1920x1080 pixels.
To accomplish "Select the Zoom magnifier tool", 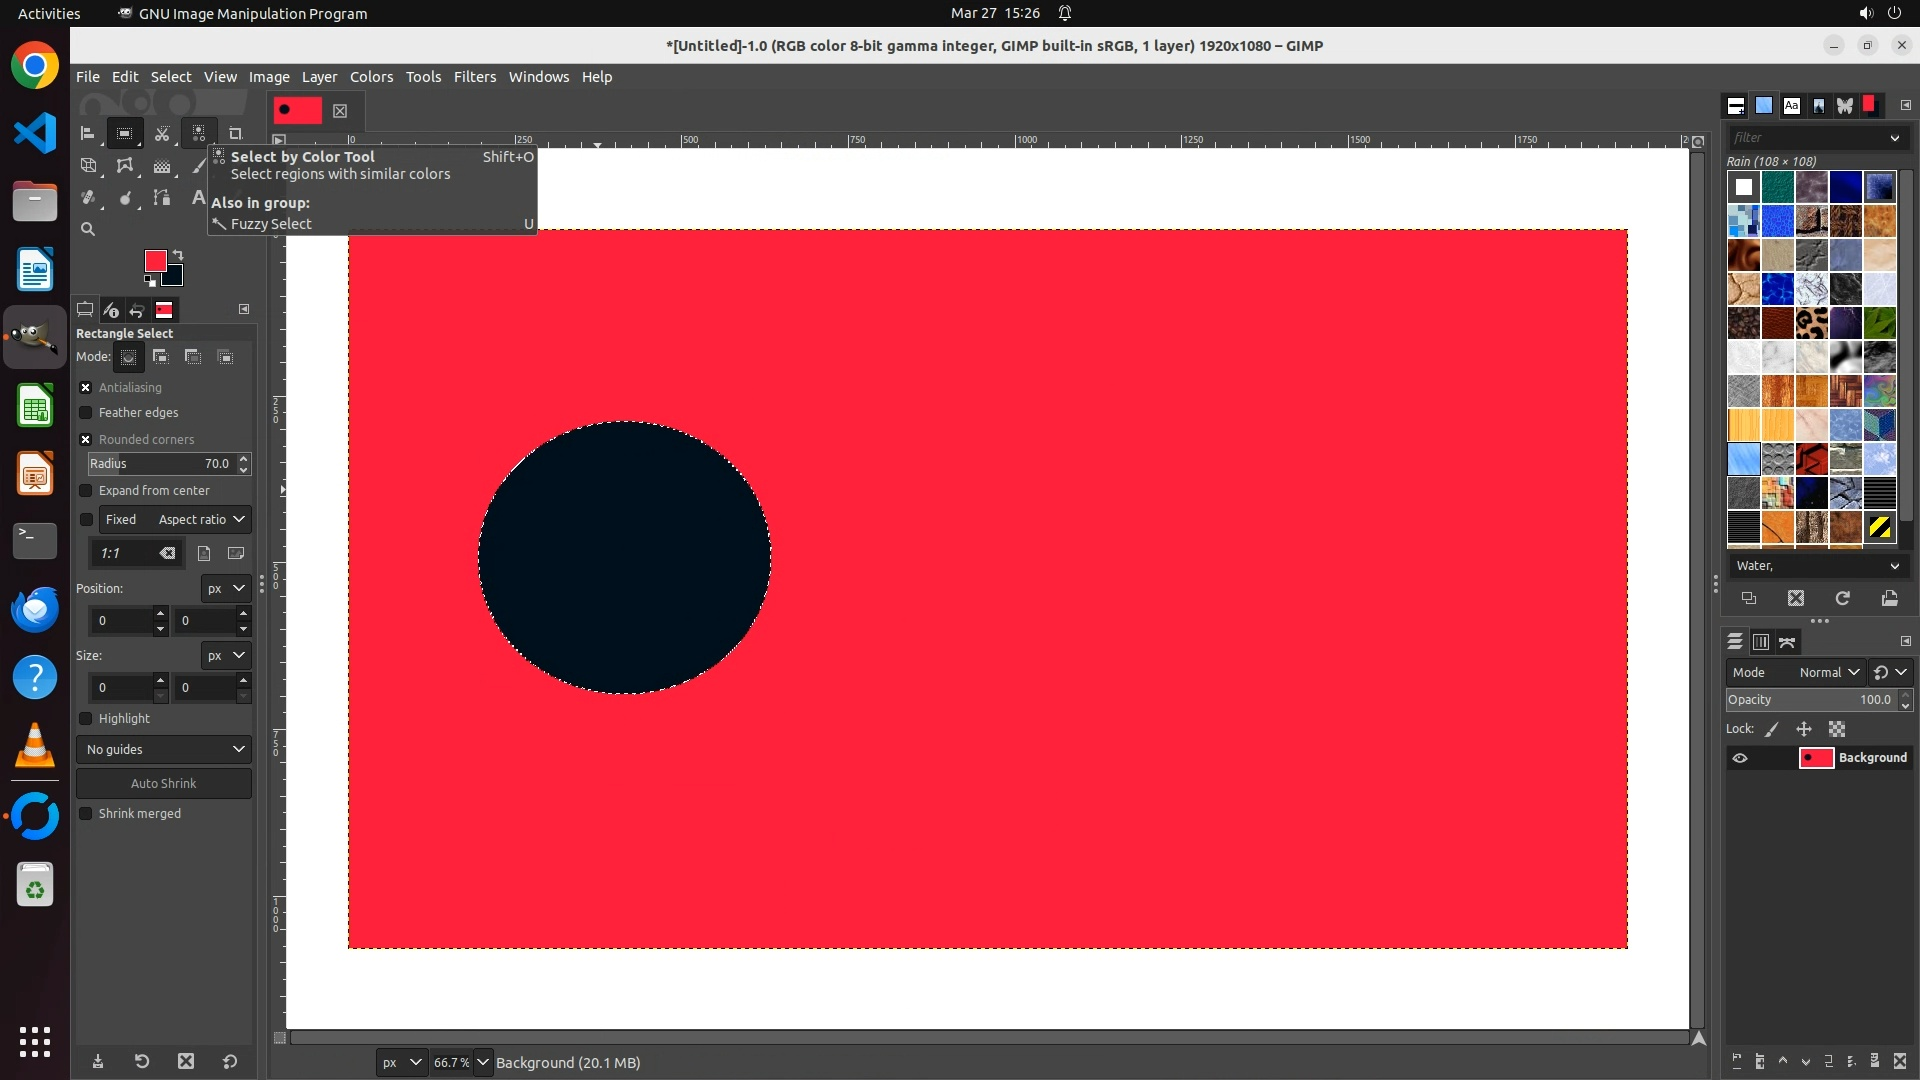I will click(88, 229).
